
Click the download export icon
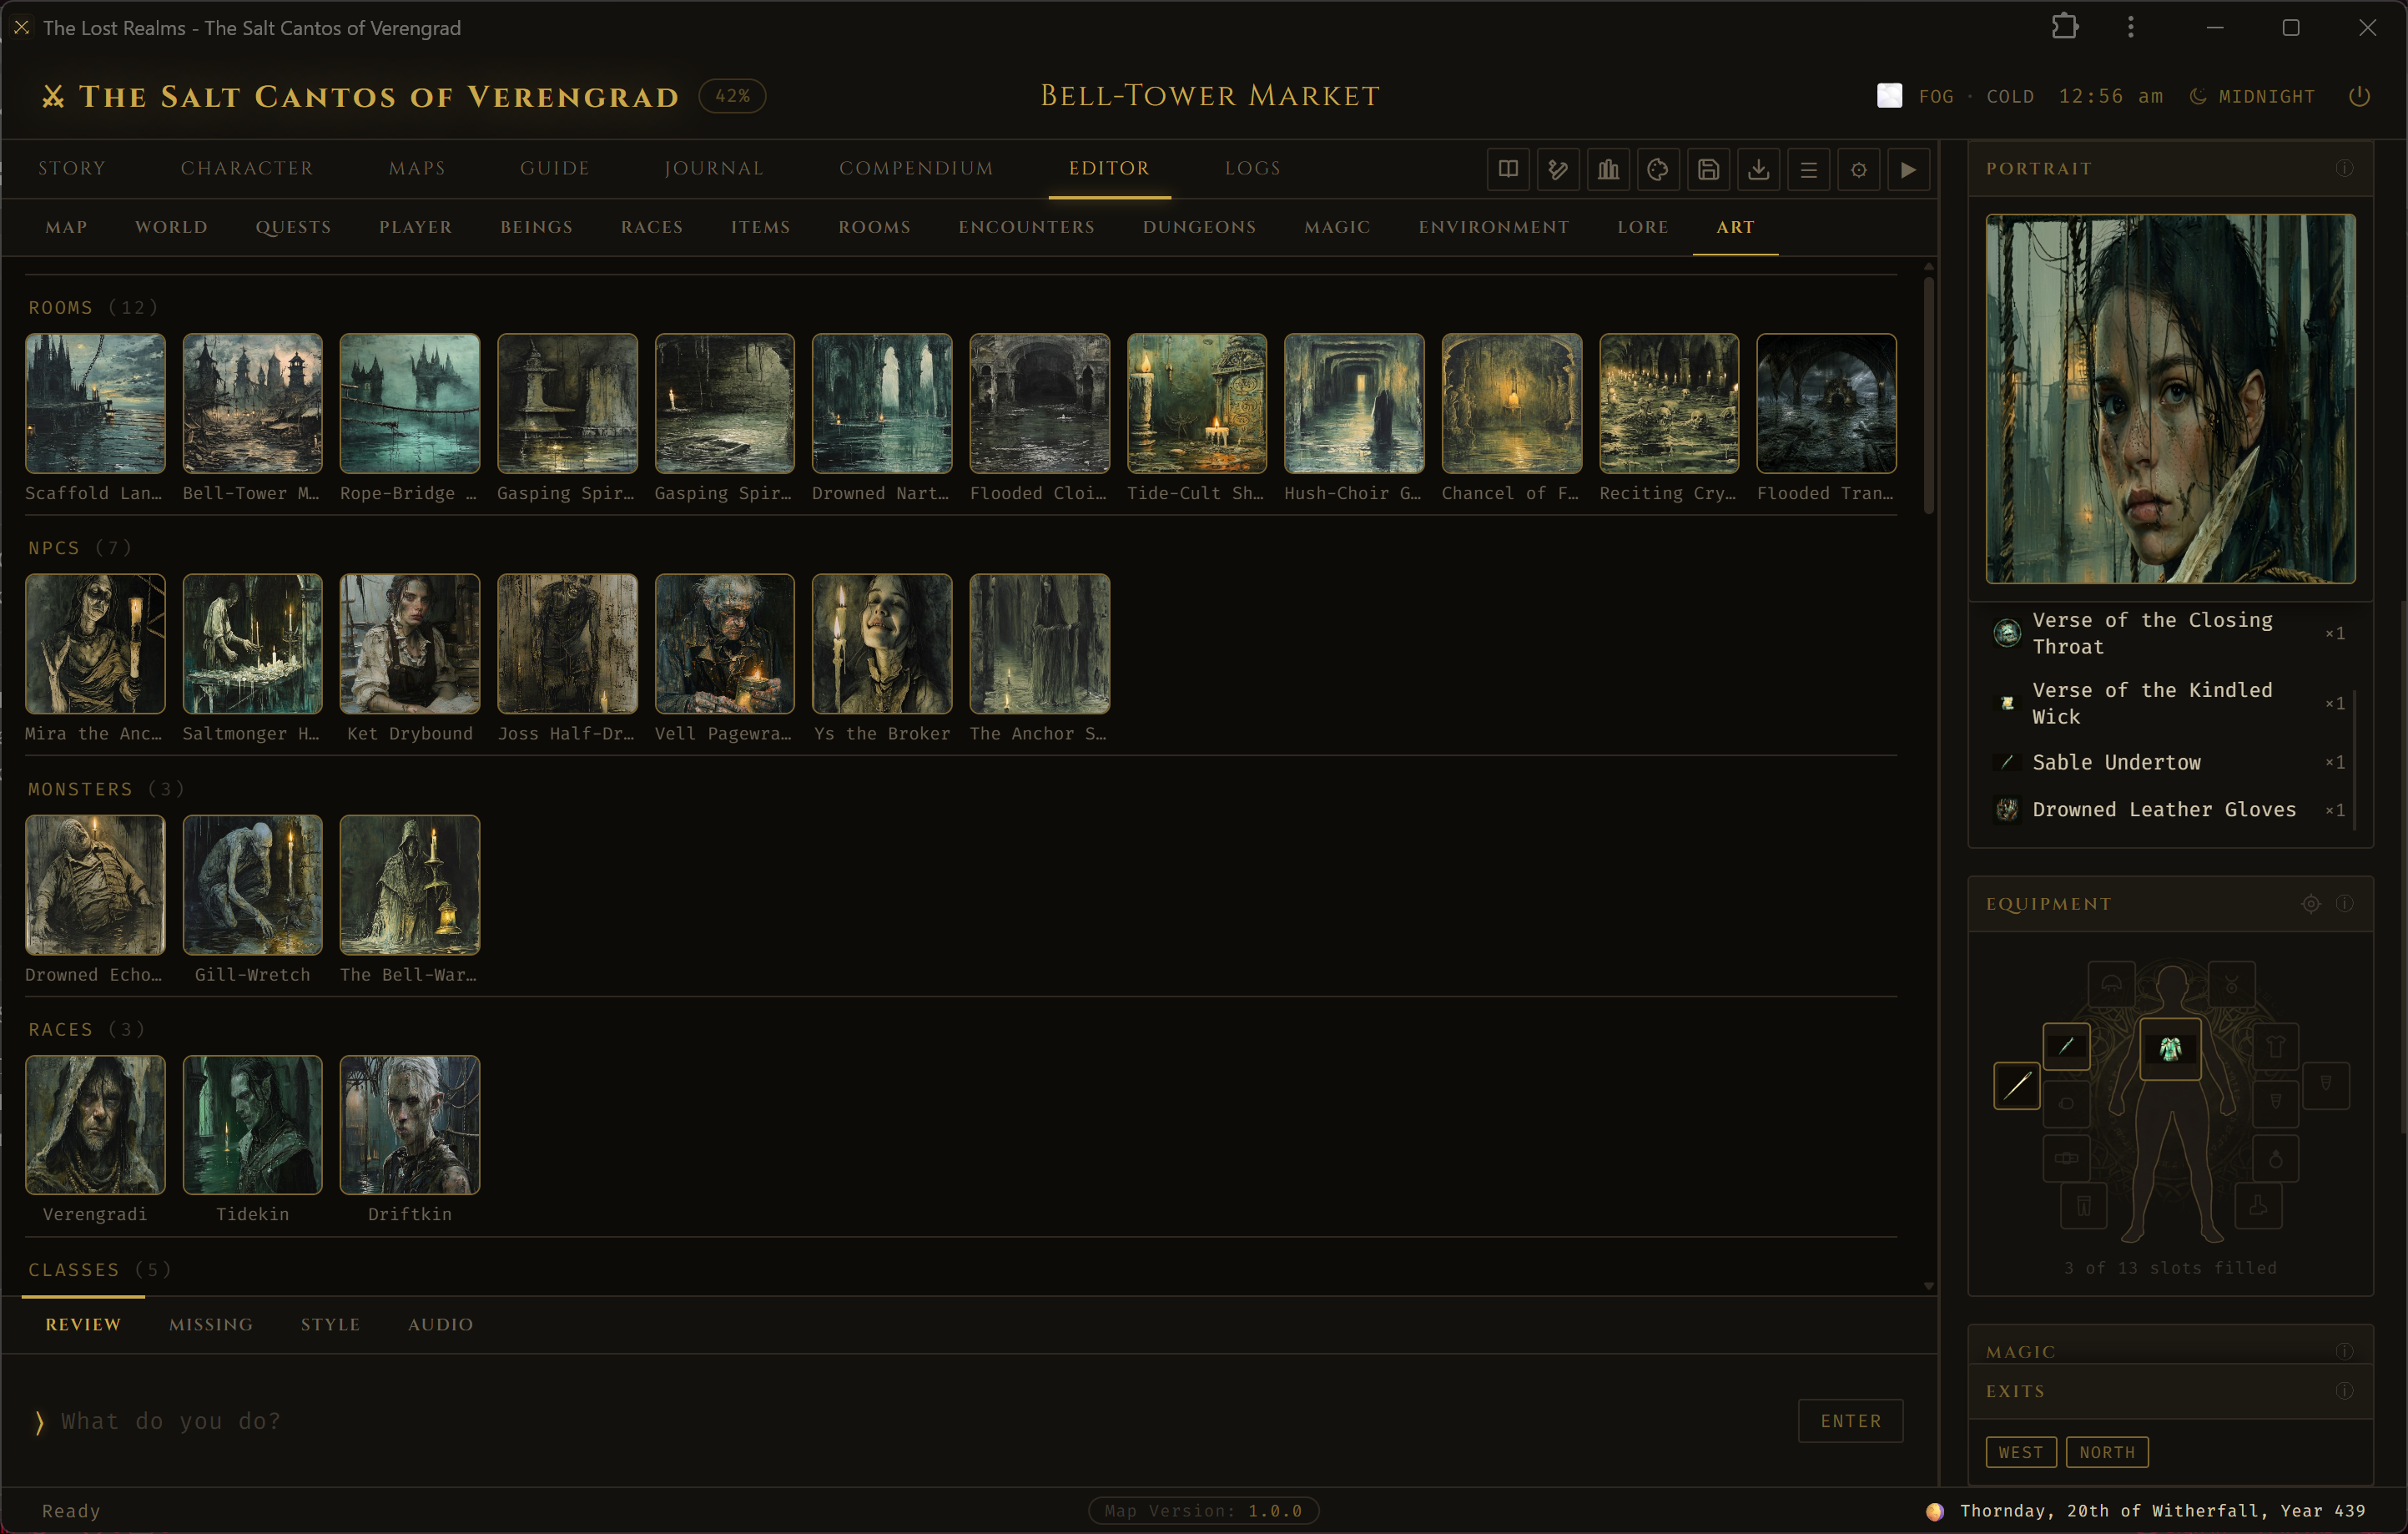click(1758, 169)
